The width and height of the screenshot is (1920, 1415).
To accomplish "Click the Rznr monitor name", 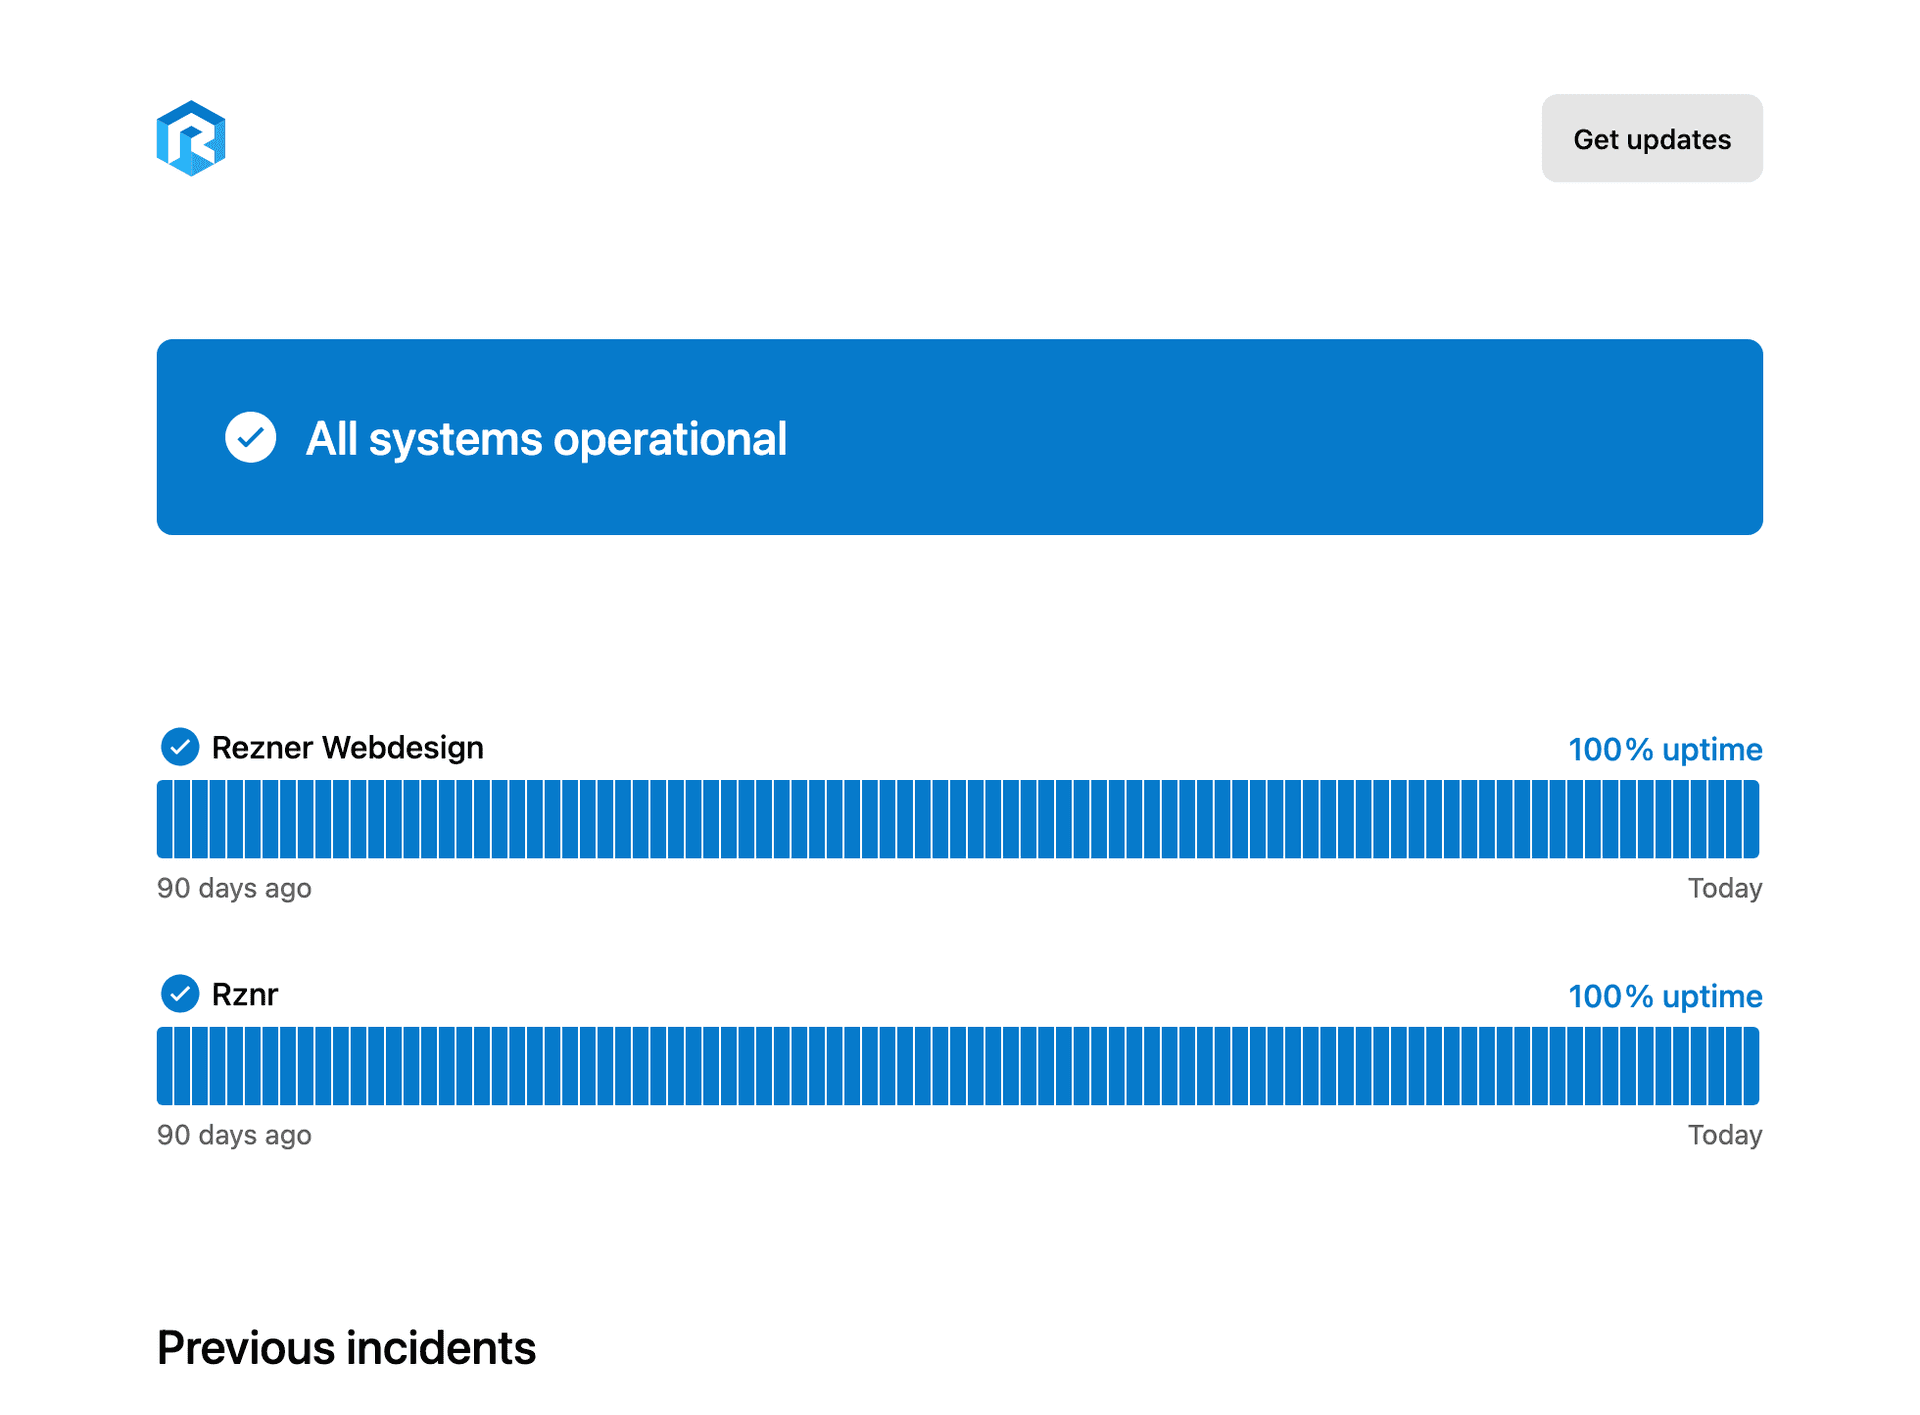I will pyautogui.click(x=244, y=994).
